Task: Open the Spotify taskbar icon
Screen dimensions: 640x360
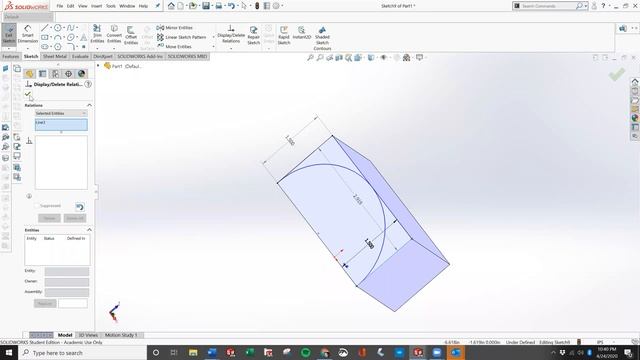Action: (x=305, y=353)
